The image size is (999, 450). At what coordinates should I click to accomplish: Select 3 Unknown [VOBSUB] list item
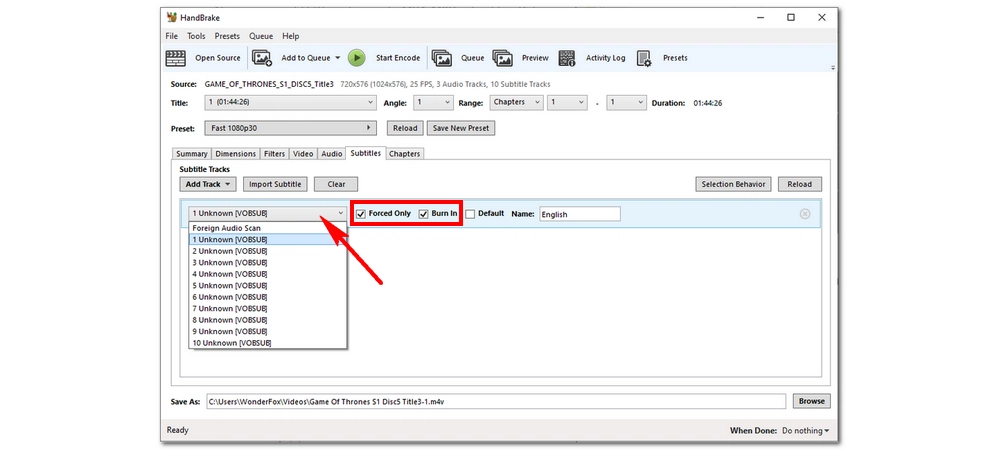tap(268, 263)
